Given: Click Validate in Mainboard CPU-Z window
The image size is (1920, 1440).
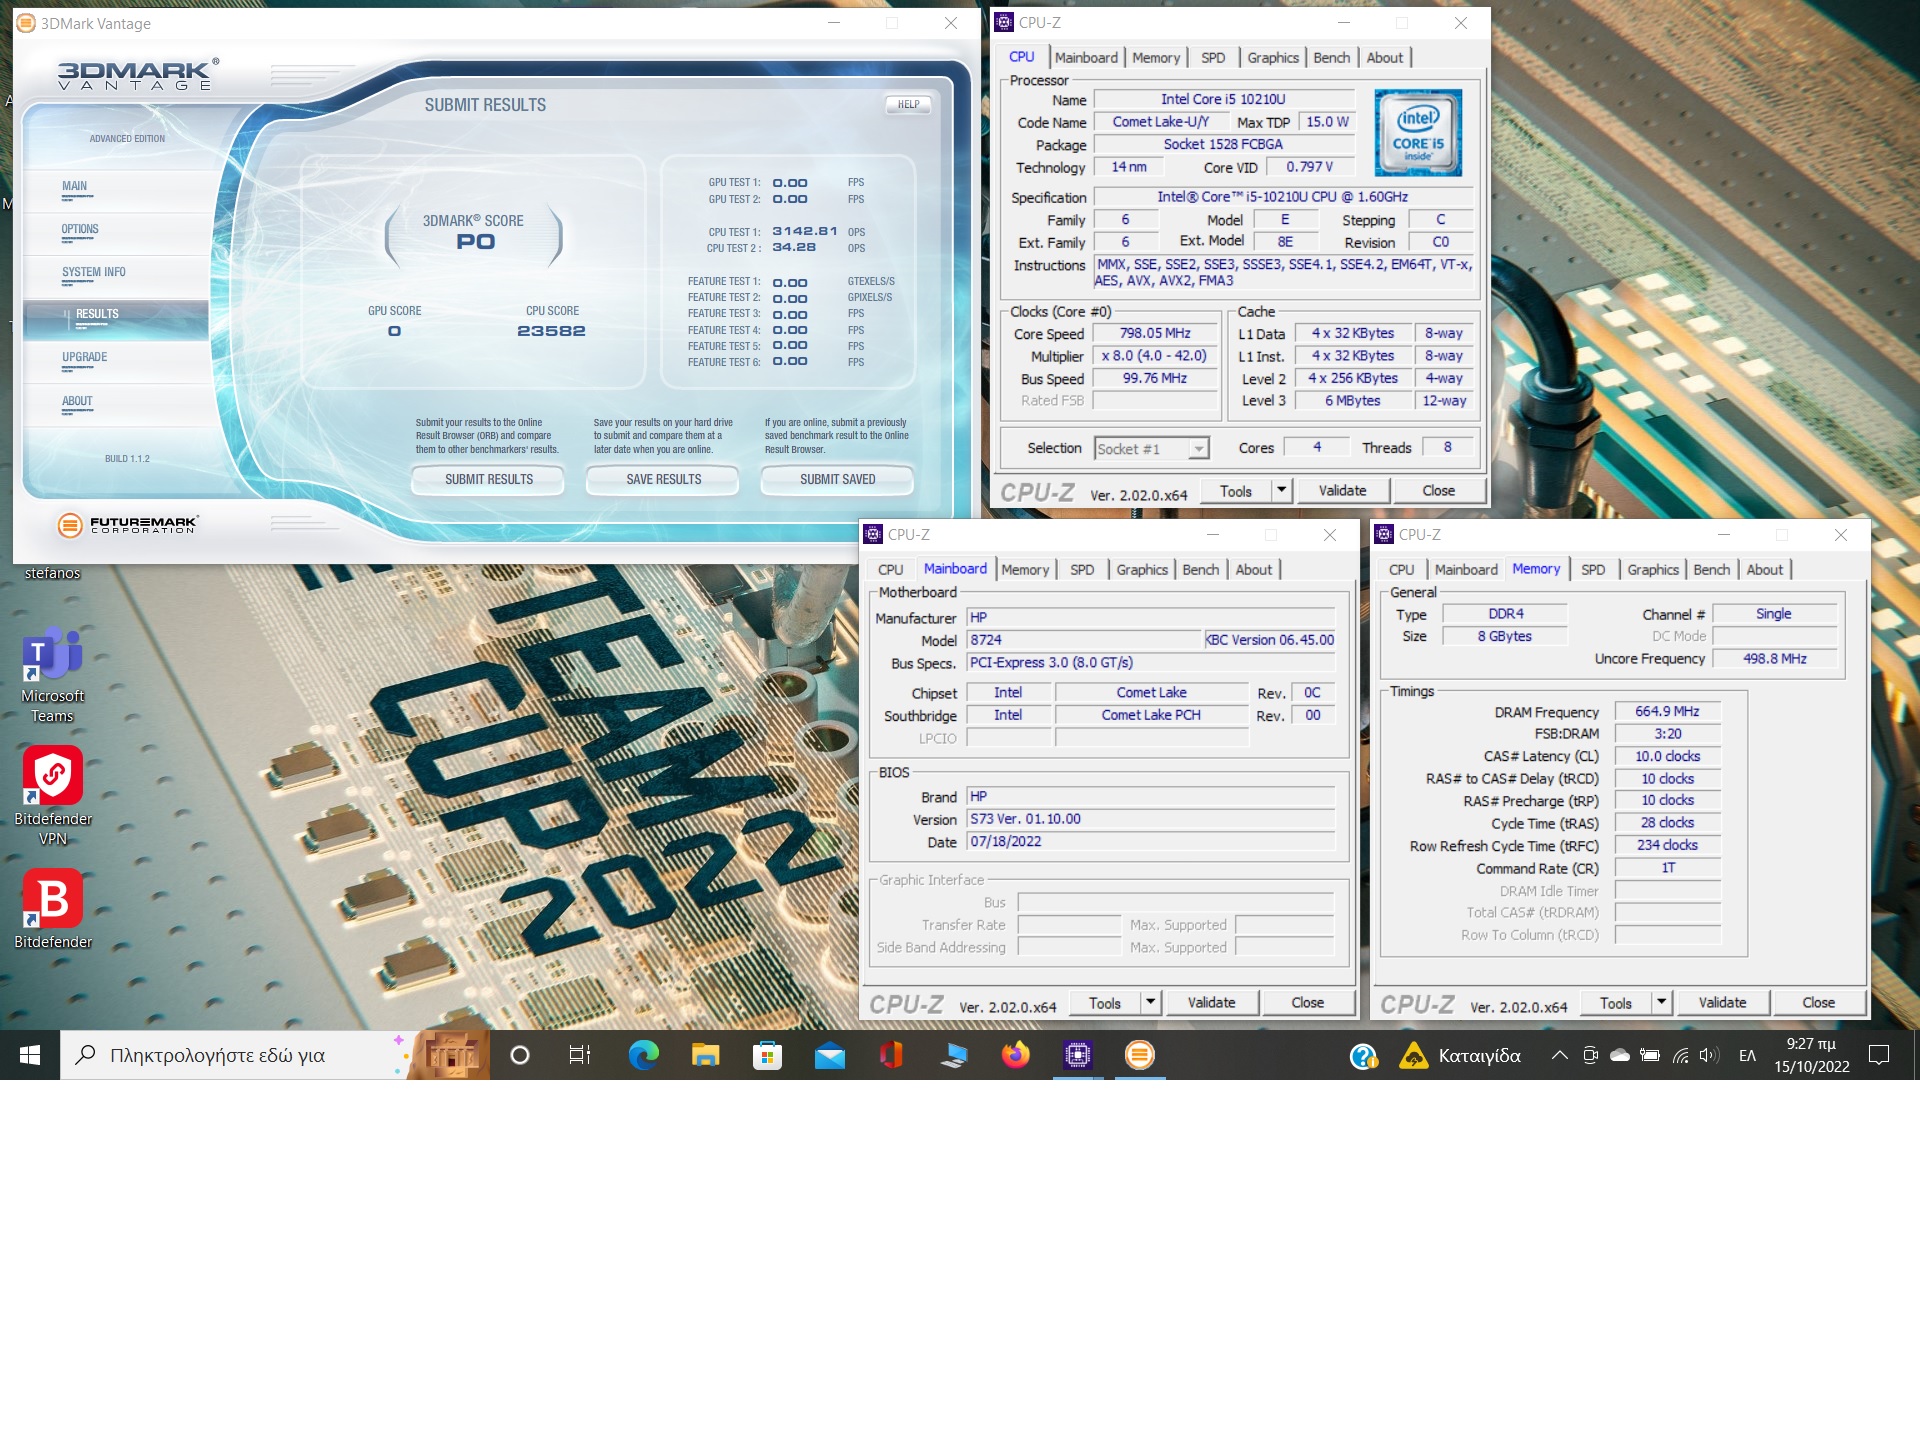Looking at the screenshot, I should coord(1211,1002).
